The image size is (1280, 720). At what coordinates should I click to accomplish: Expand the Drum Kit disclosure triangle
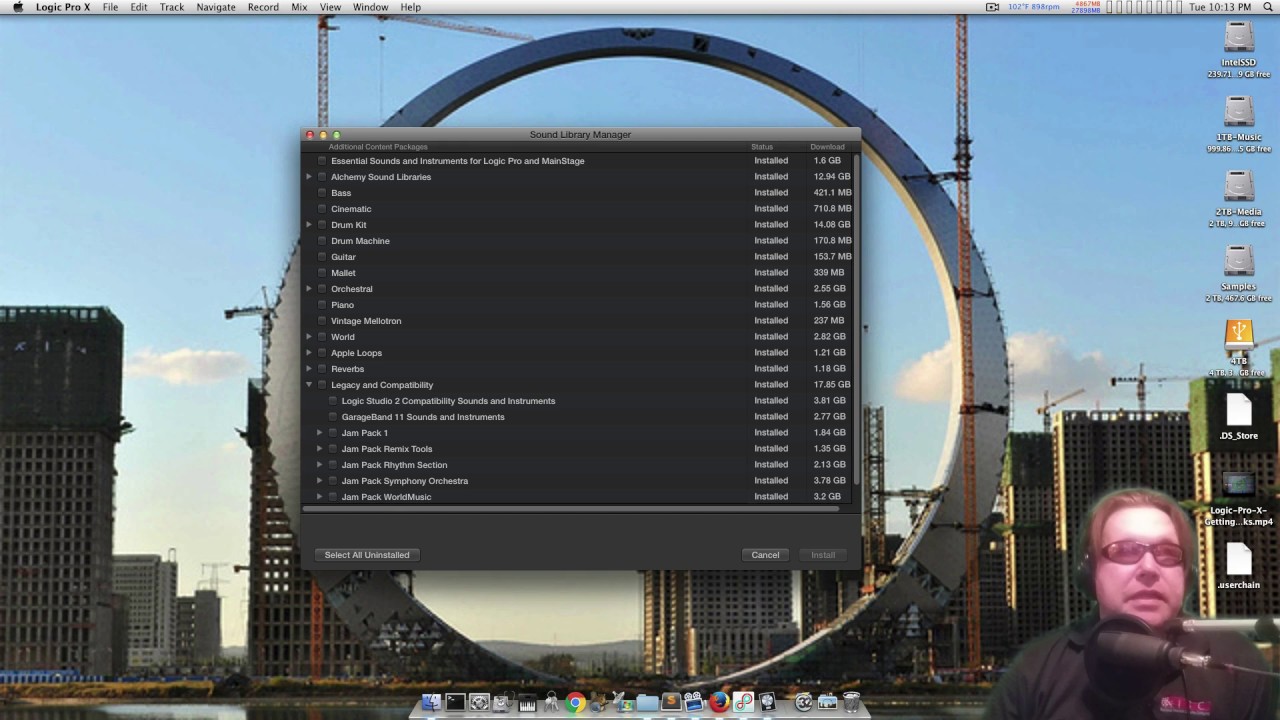tap(309, 225)
